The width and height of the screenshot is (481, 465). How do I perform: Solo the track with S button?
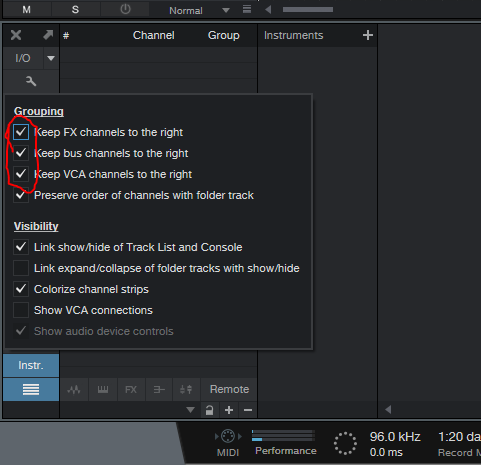(75, 10)
